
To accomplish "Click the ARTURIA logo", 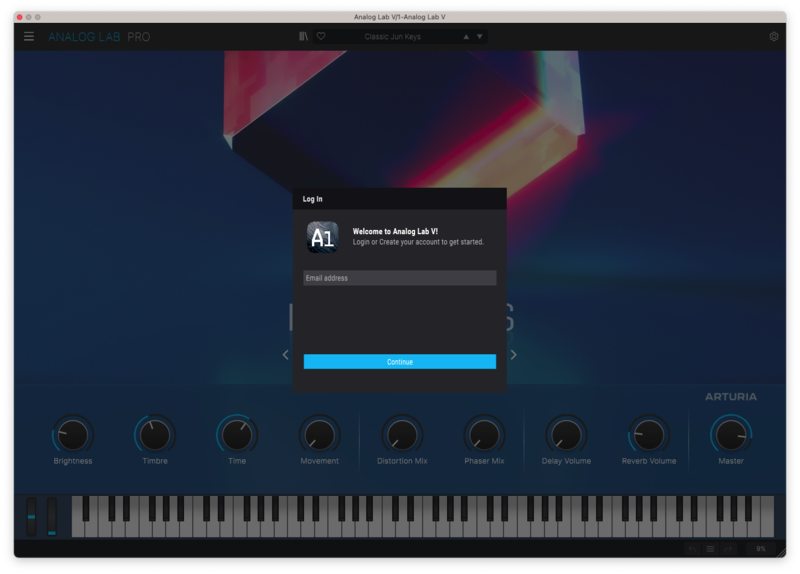I will click(731, 396).
